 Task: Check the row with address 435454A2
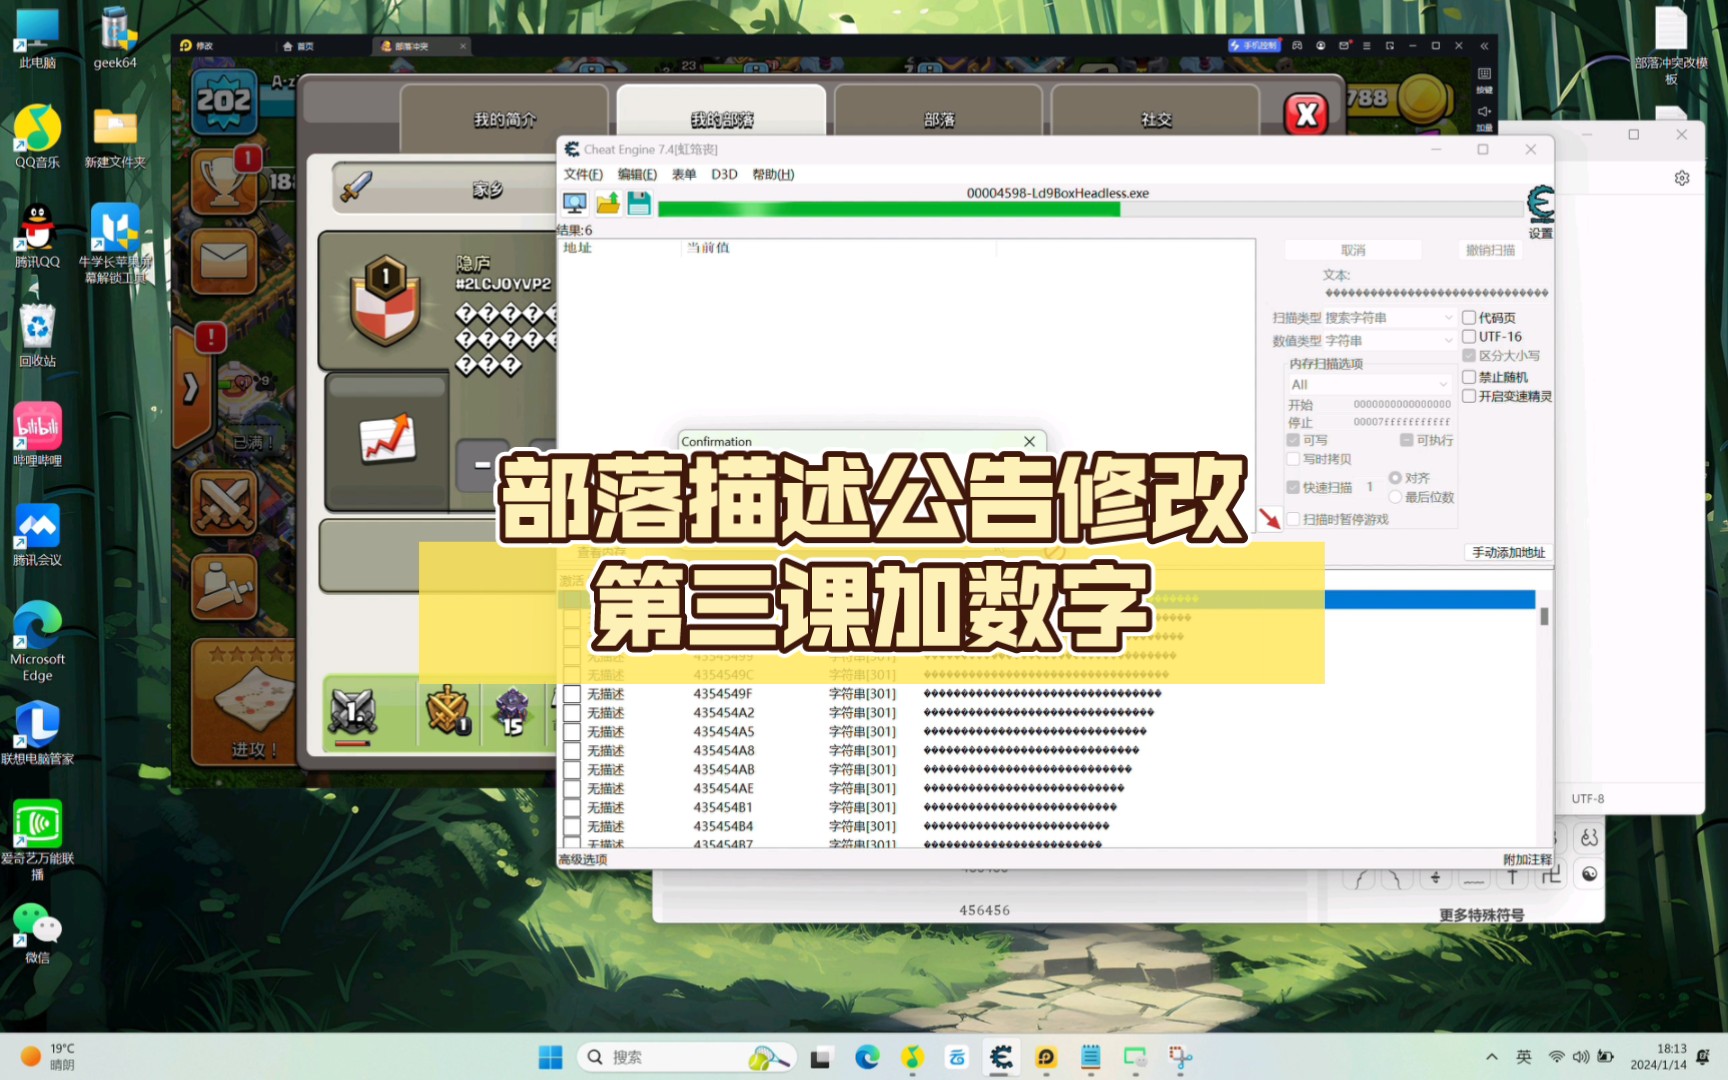(572, 713)
